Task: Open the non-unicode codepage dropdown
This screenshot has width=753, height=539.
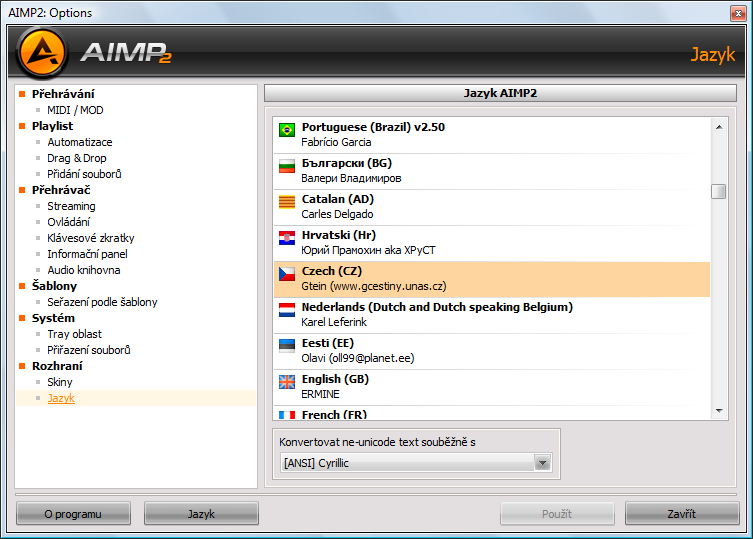Action: 416,463
